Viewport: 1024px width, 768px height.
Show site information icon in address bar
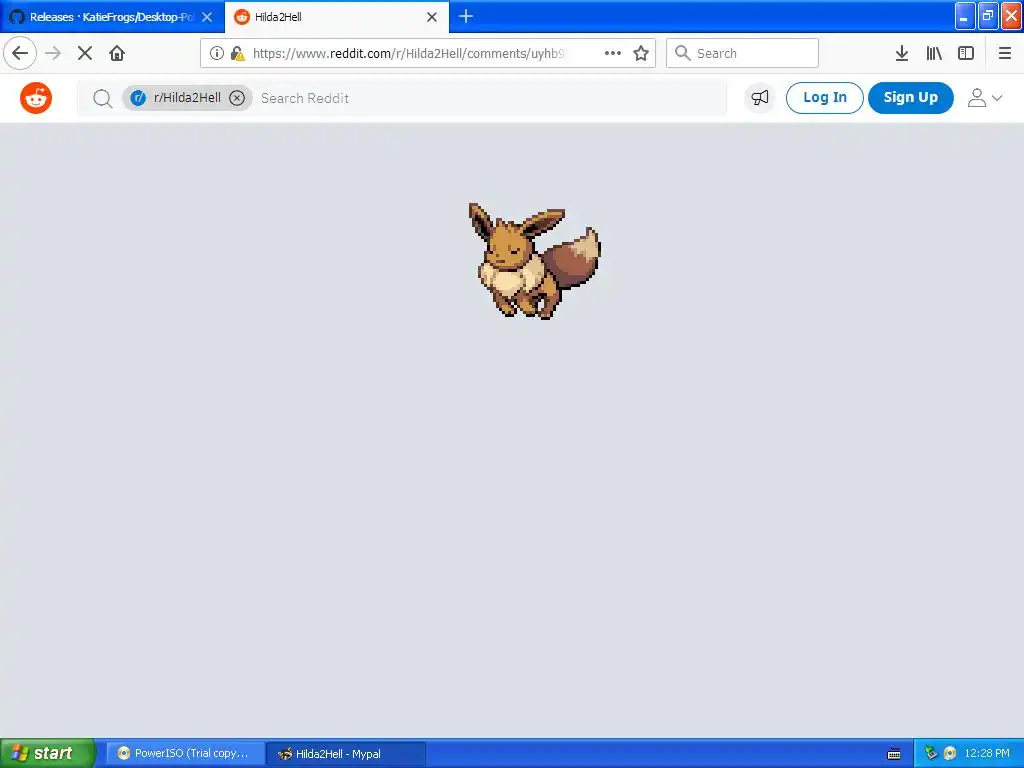[x=216, y=53]
